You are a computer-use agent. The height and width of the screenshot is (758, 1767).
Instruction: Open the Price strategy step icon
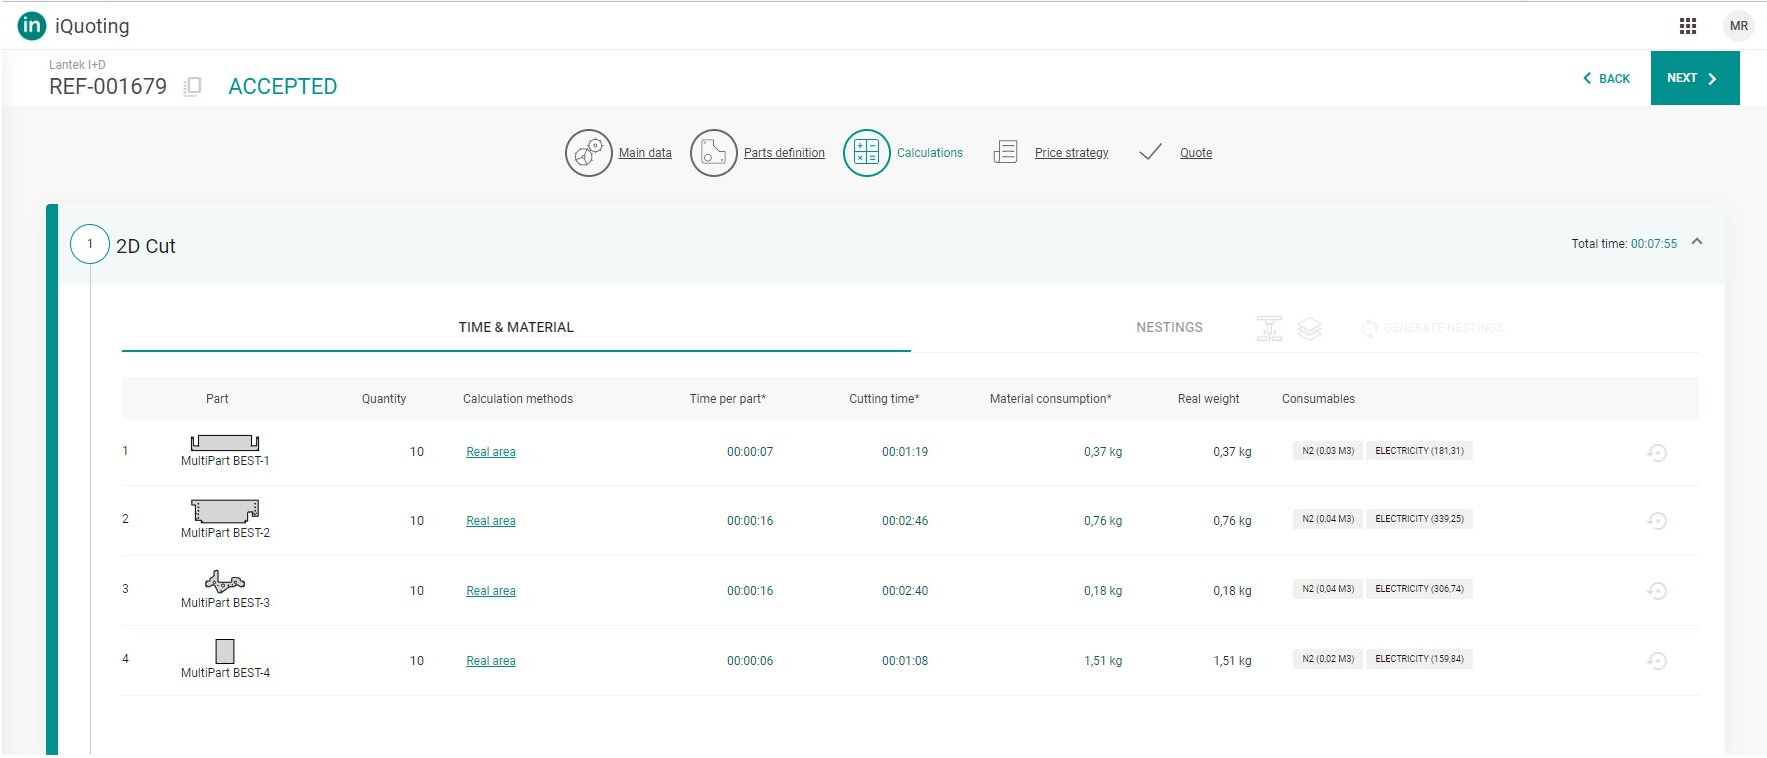(x=1005, y=152)
